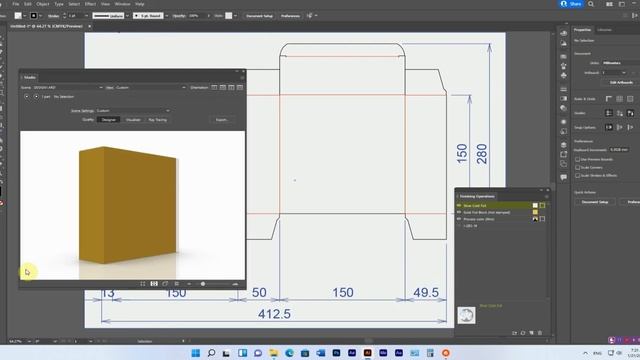
Task: Click the first orientation icon in Studio panel
Action: 214,87
